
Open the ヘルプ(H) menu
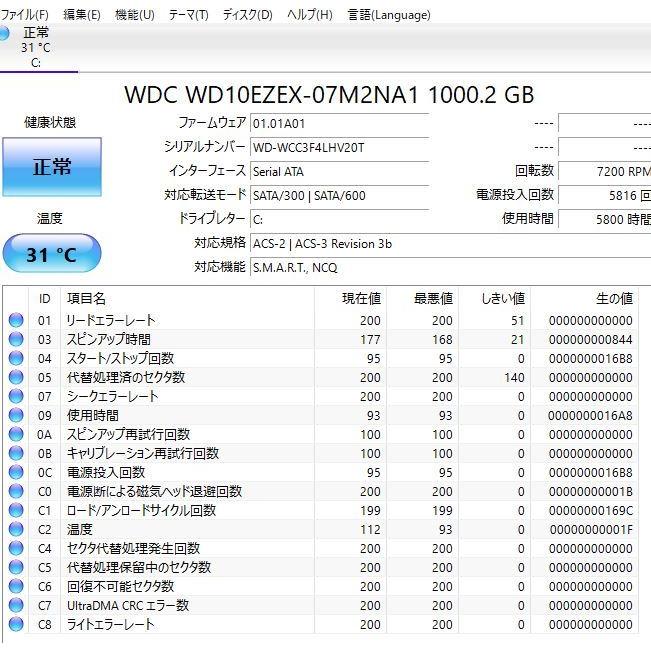point(310,15)
